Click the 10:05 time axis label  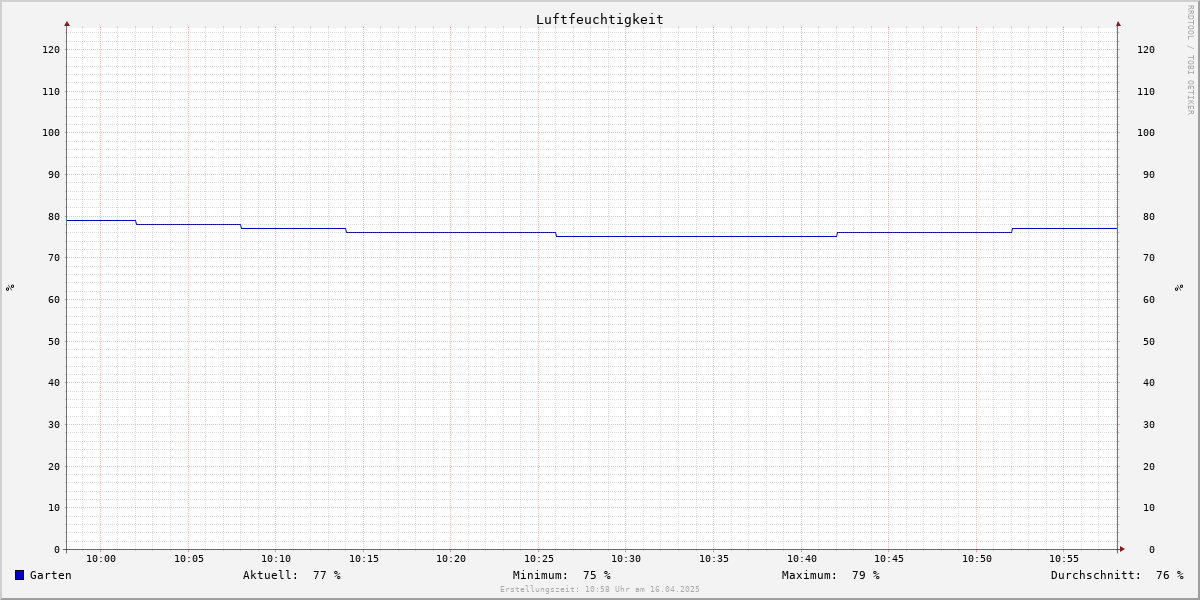point(189,559)
